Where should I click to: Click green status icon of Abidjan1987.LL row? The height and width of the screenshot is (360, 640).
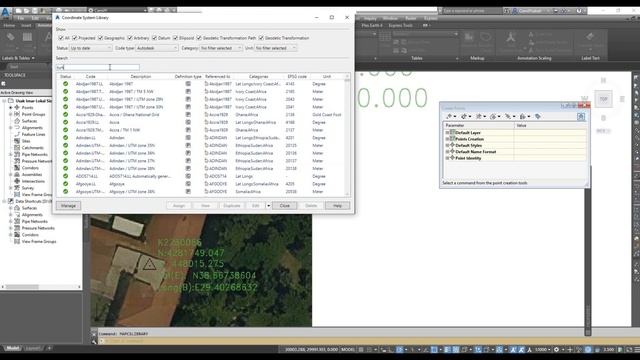tap(65, 84)
